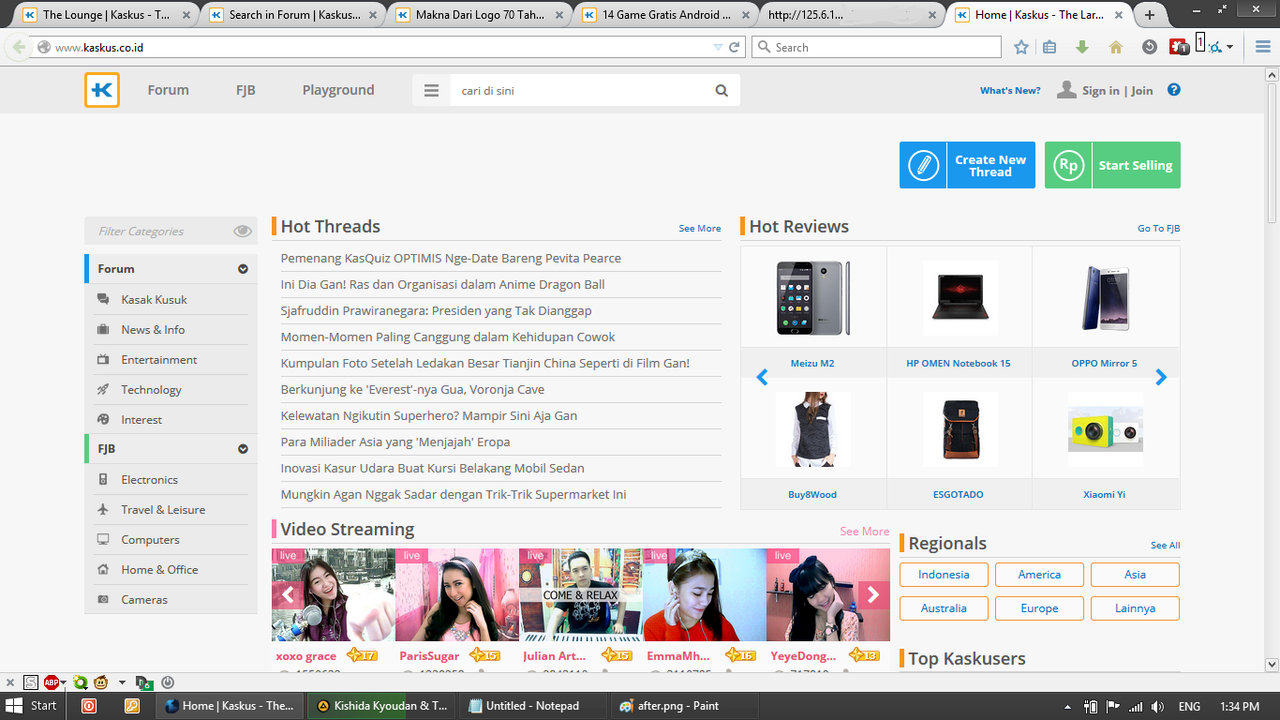Open the What's New? link
The image size is (1280, 720).
click(1010, 90)
